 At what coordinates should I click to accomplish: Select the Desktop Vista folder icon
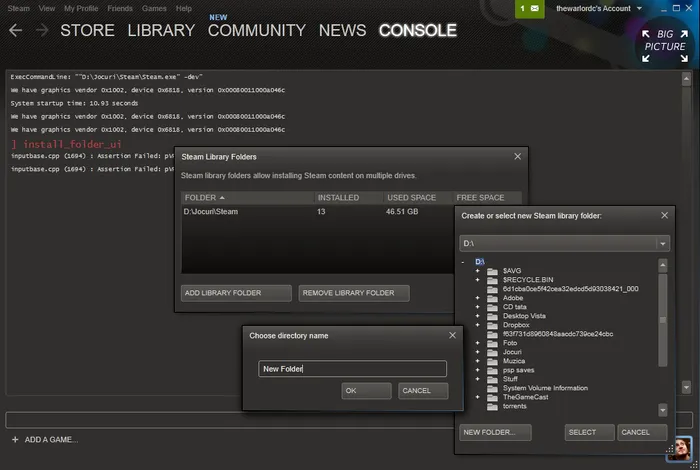(492, 316)
